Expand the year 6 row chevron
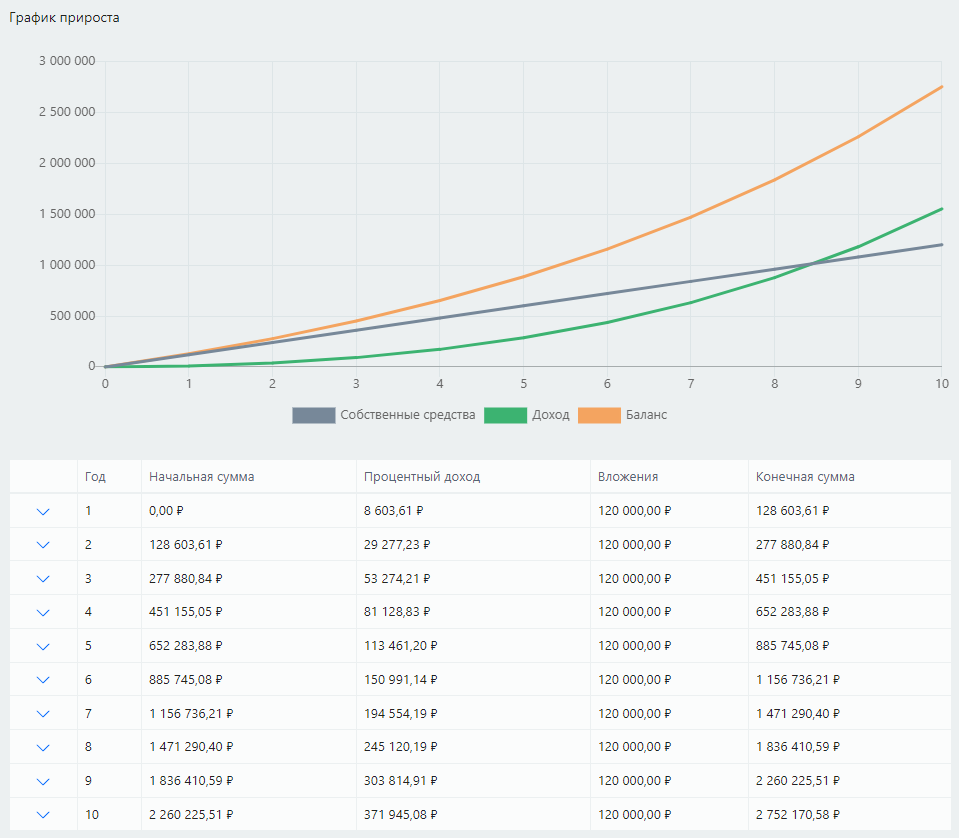Image resolution: width=959 pixels, height=838 pixels. tap(43, 680)
